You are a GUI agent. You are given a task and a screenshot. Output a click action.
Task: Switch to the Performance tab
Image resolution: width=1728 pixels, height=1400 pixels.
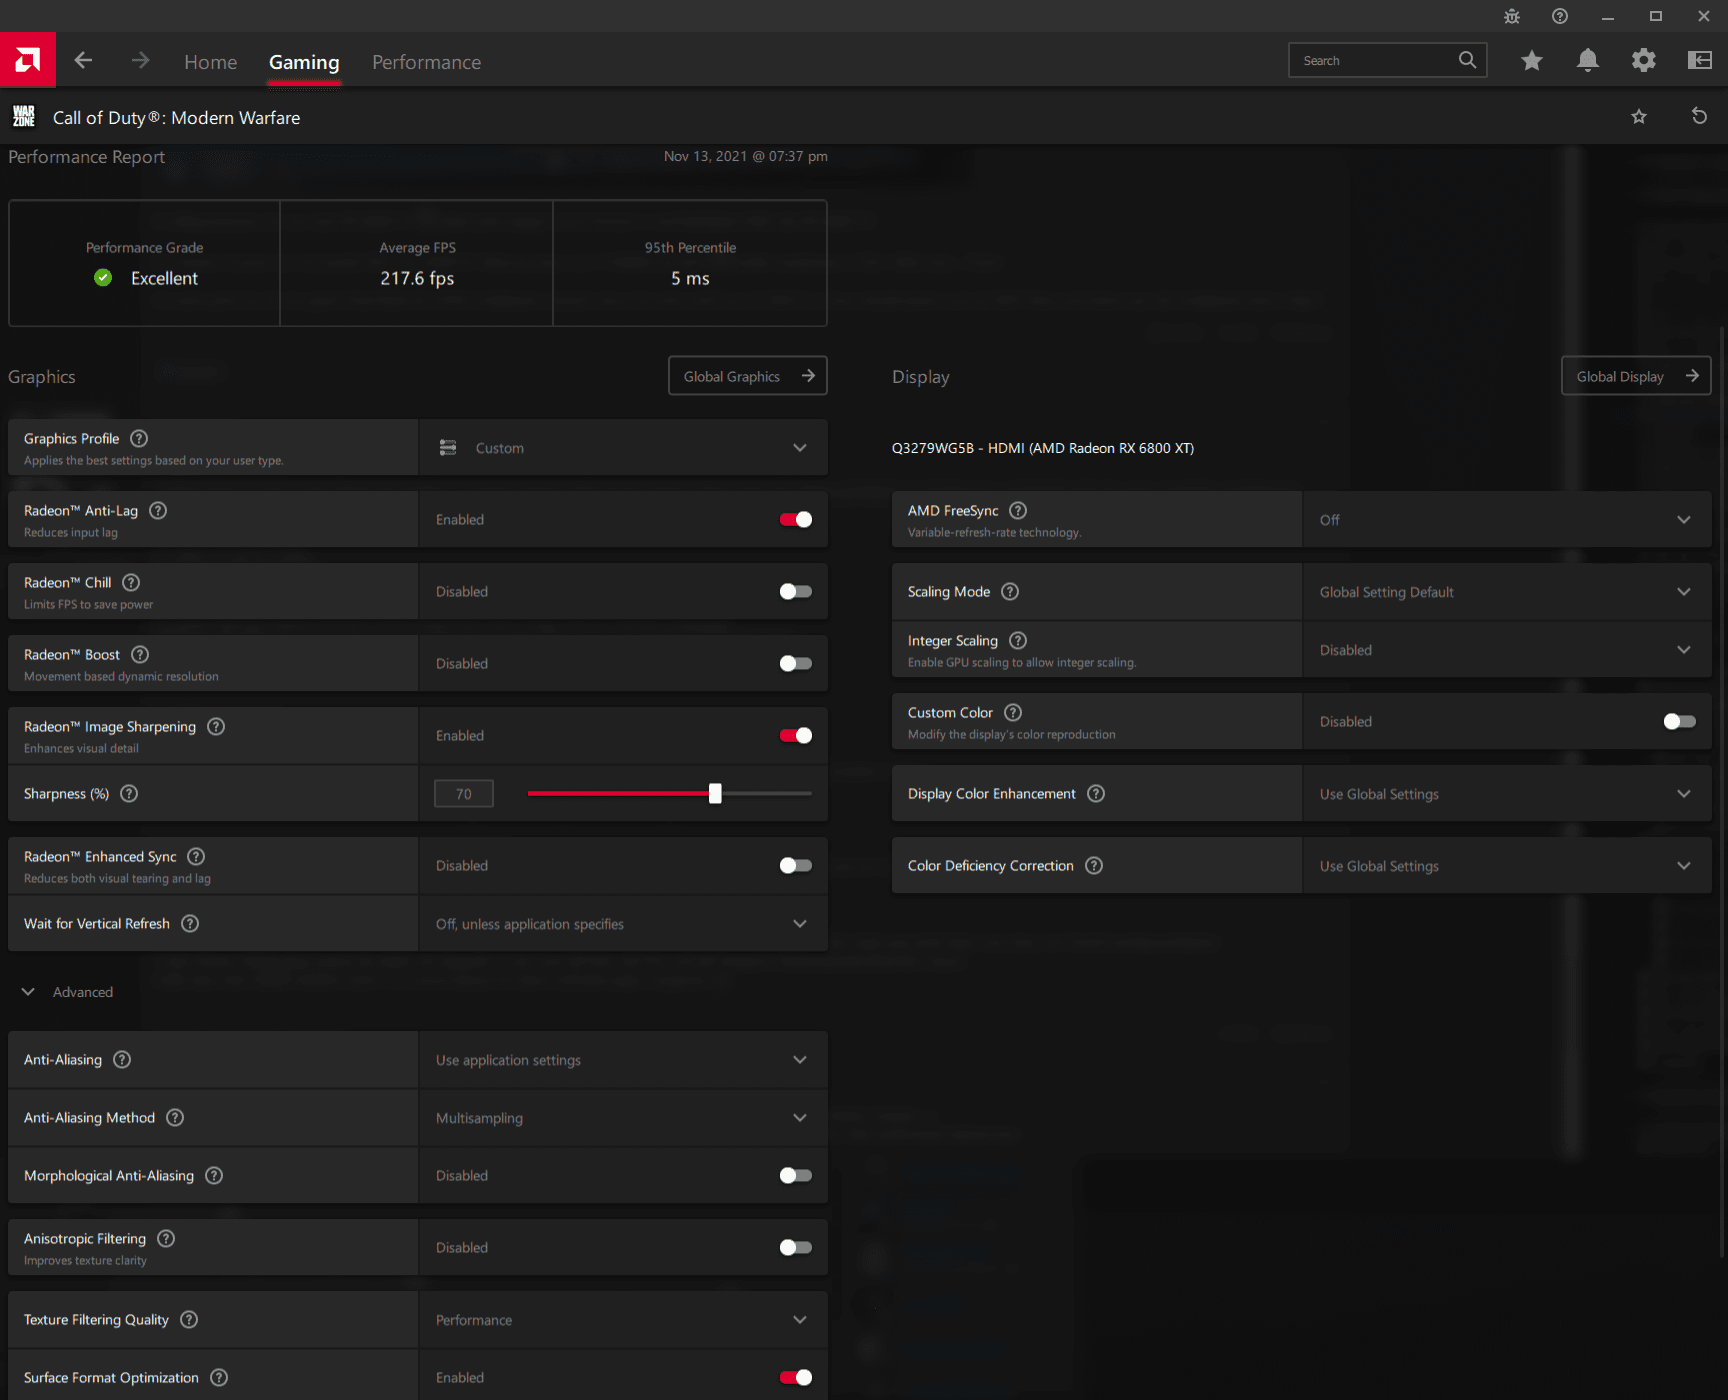point(426,62)
